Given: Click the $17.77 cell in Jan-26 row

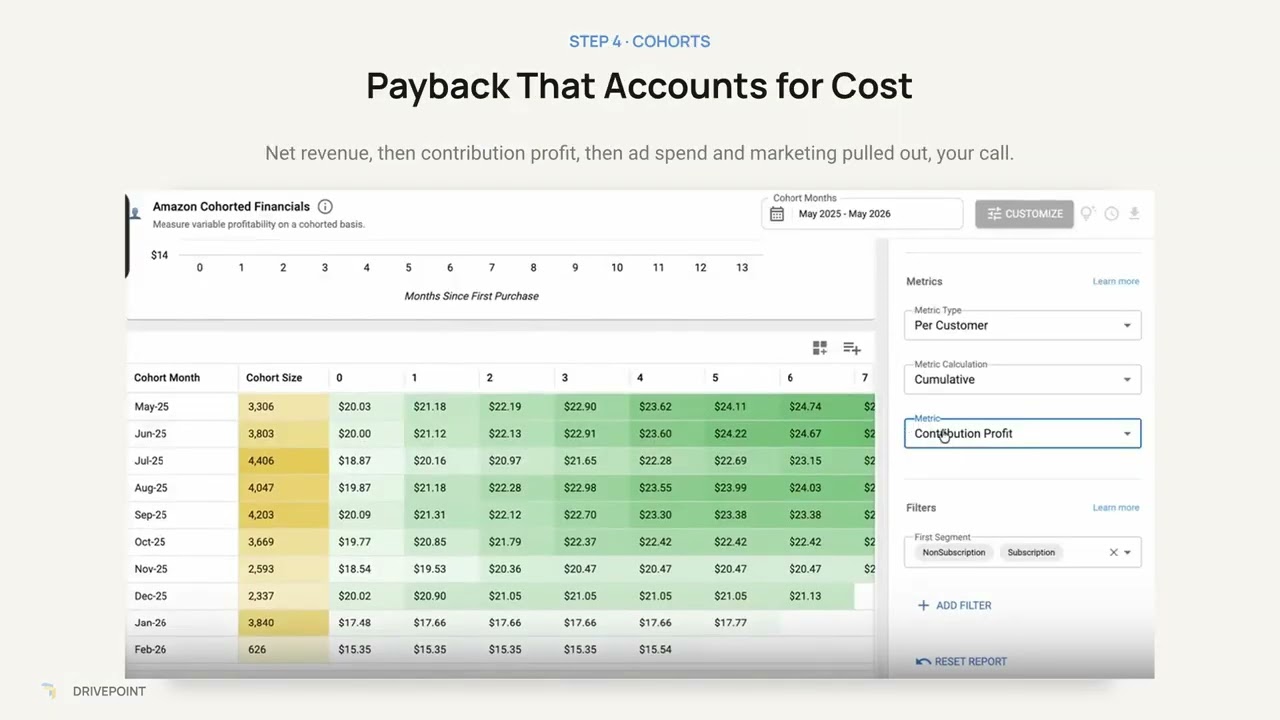Looking at the screenshot, I should [742, 622].
